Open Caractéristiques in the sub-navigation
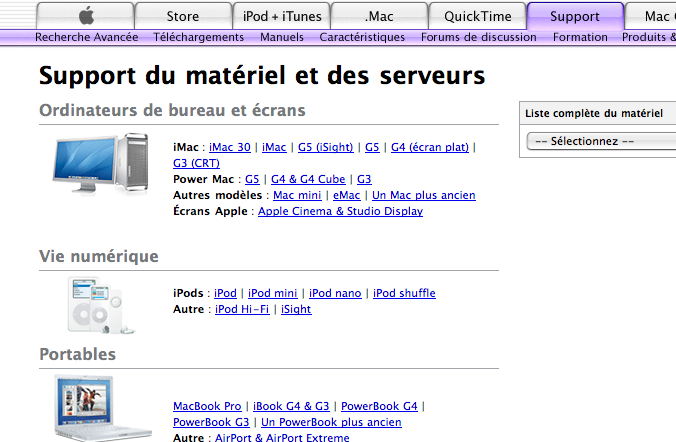Viewport: 676px width, 442px height. 362,37
